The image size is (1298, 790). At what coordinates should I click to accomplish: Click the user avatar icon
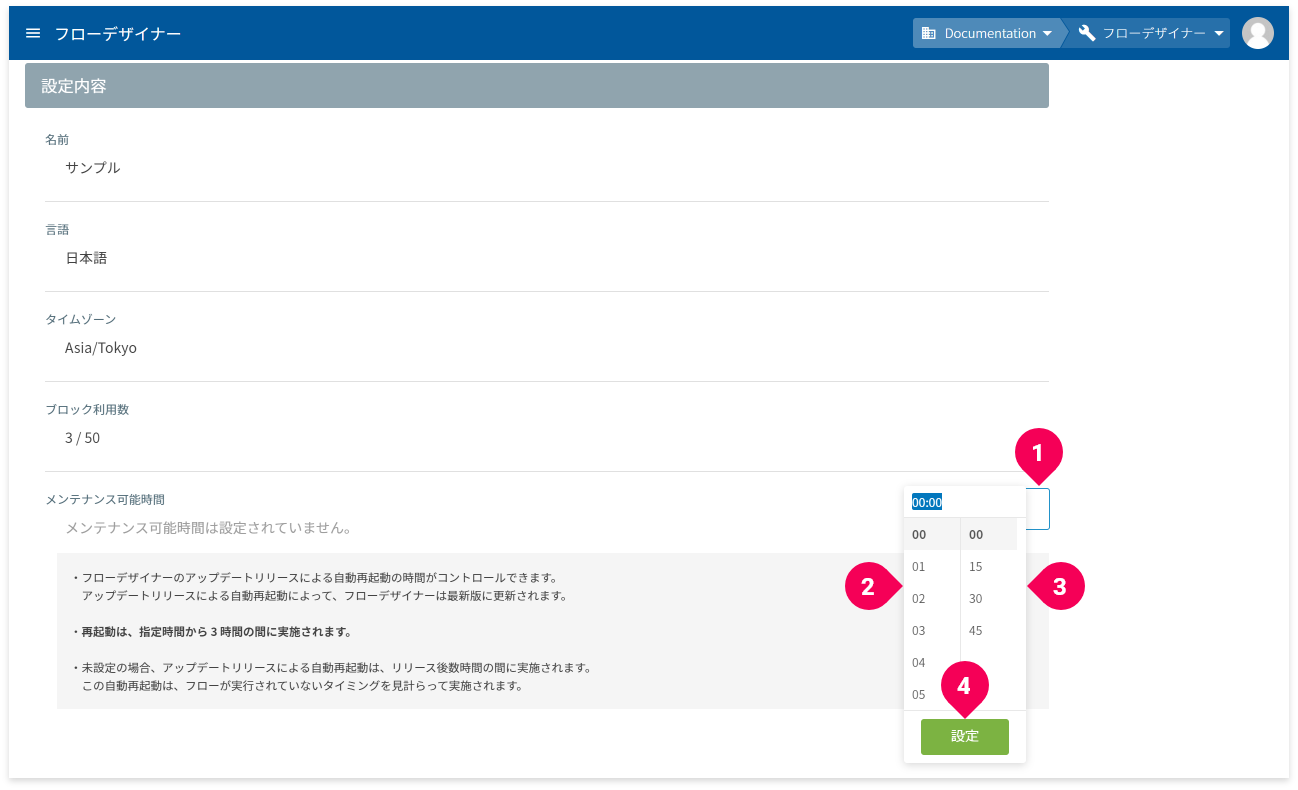[1257, 33]
